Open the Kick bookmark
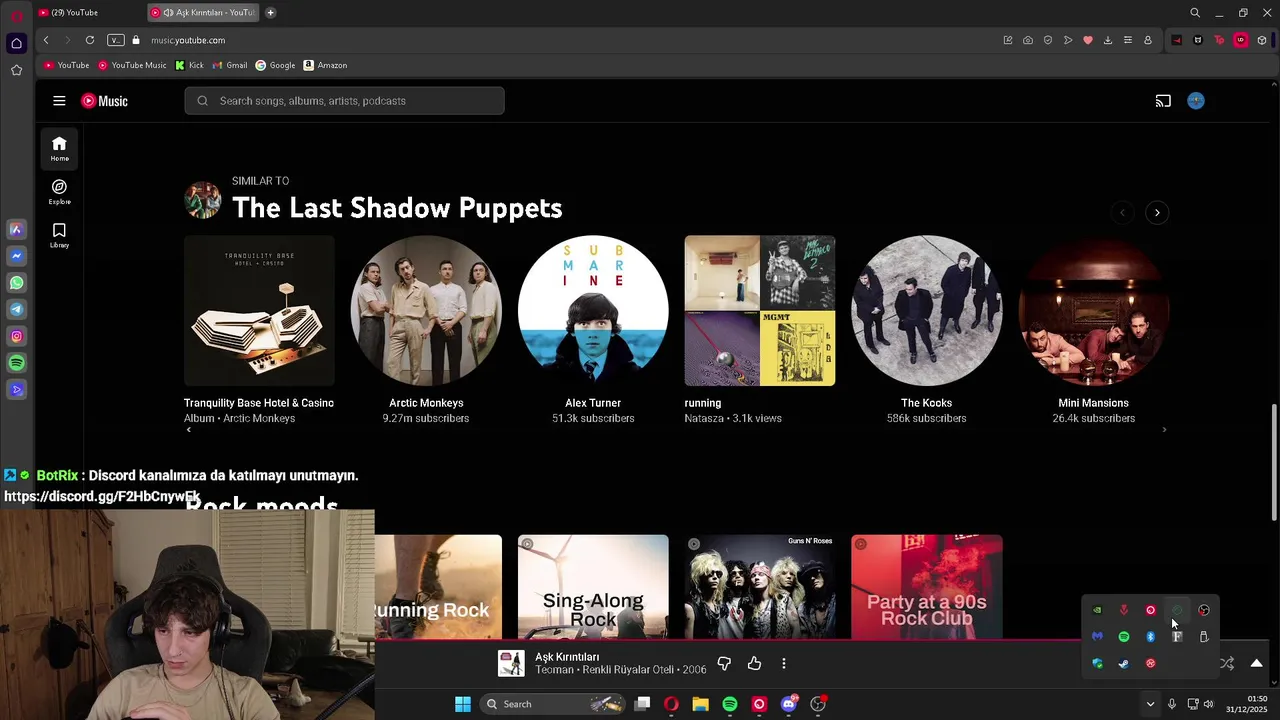The height and width of the screenshot is (720, 1280). click(x=189, y=65)
